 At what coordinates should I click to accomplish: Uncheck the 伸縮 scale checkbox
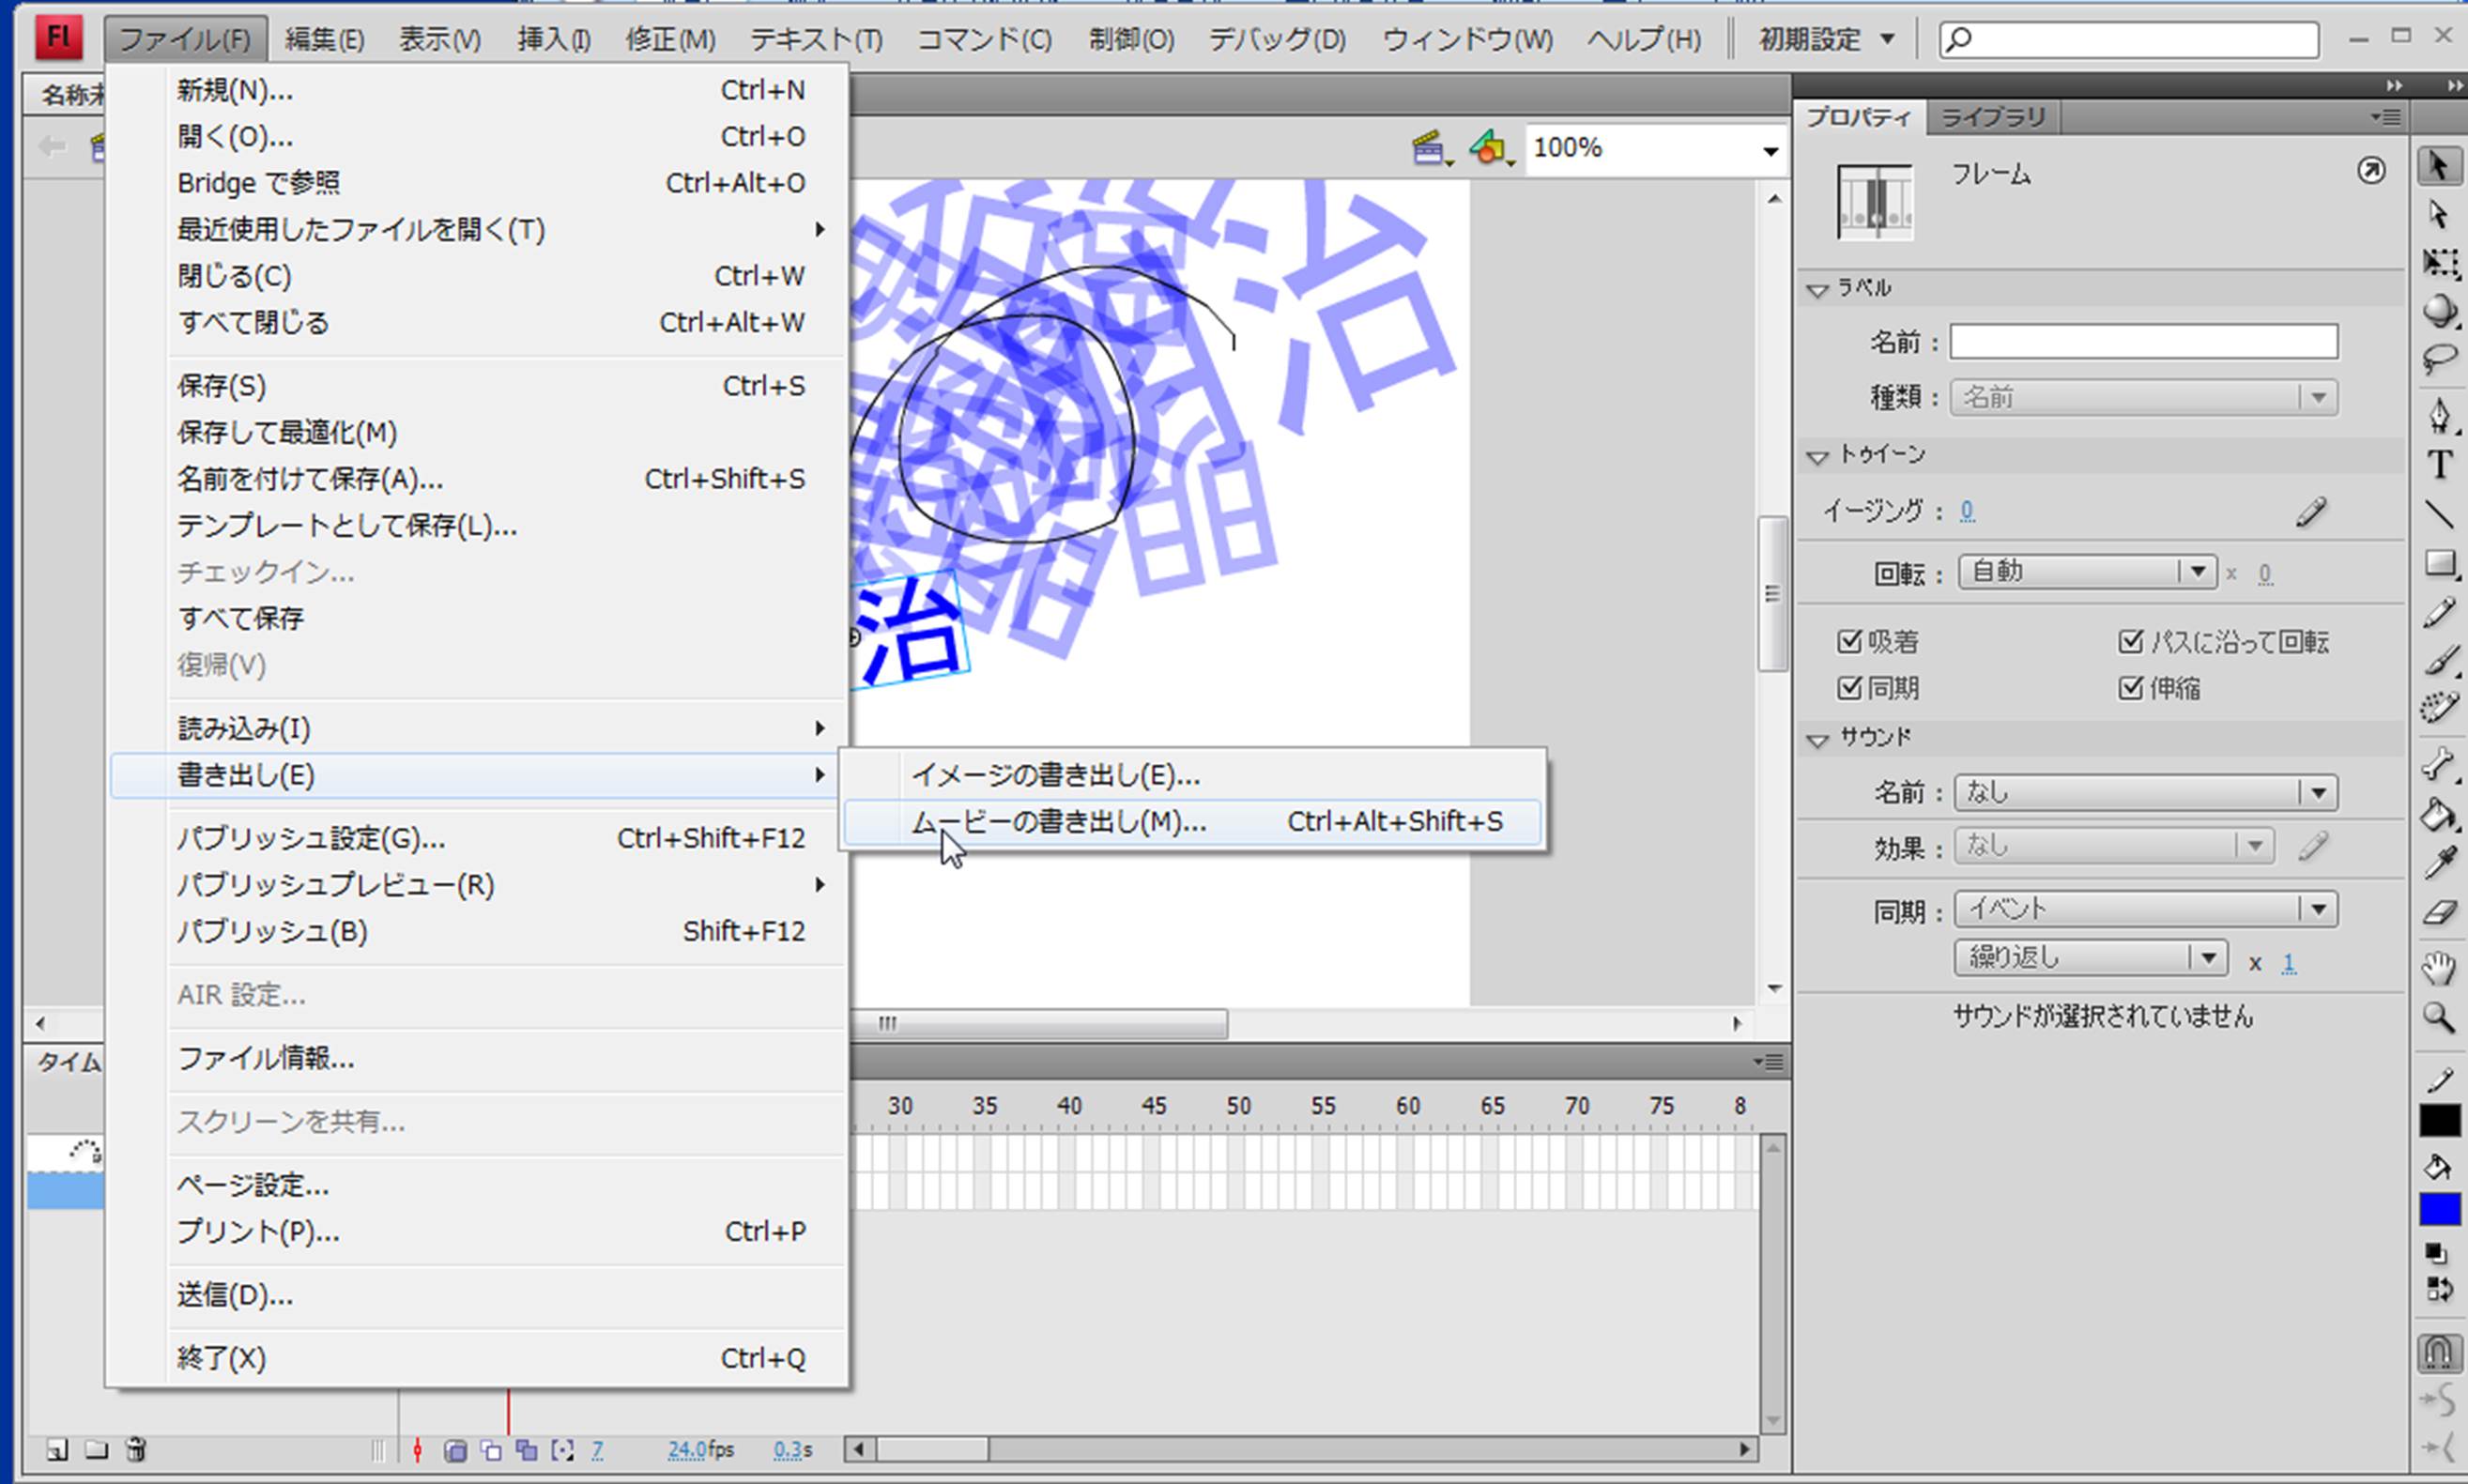click(x=2130, y=688)
